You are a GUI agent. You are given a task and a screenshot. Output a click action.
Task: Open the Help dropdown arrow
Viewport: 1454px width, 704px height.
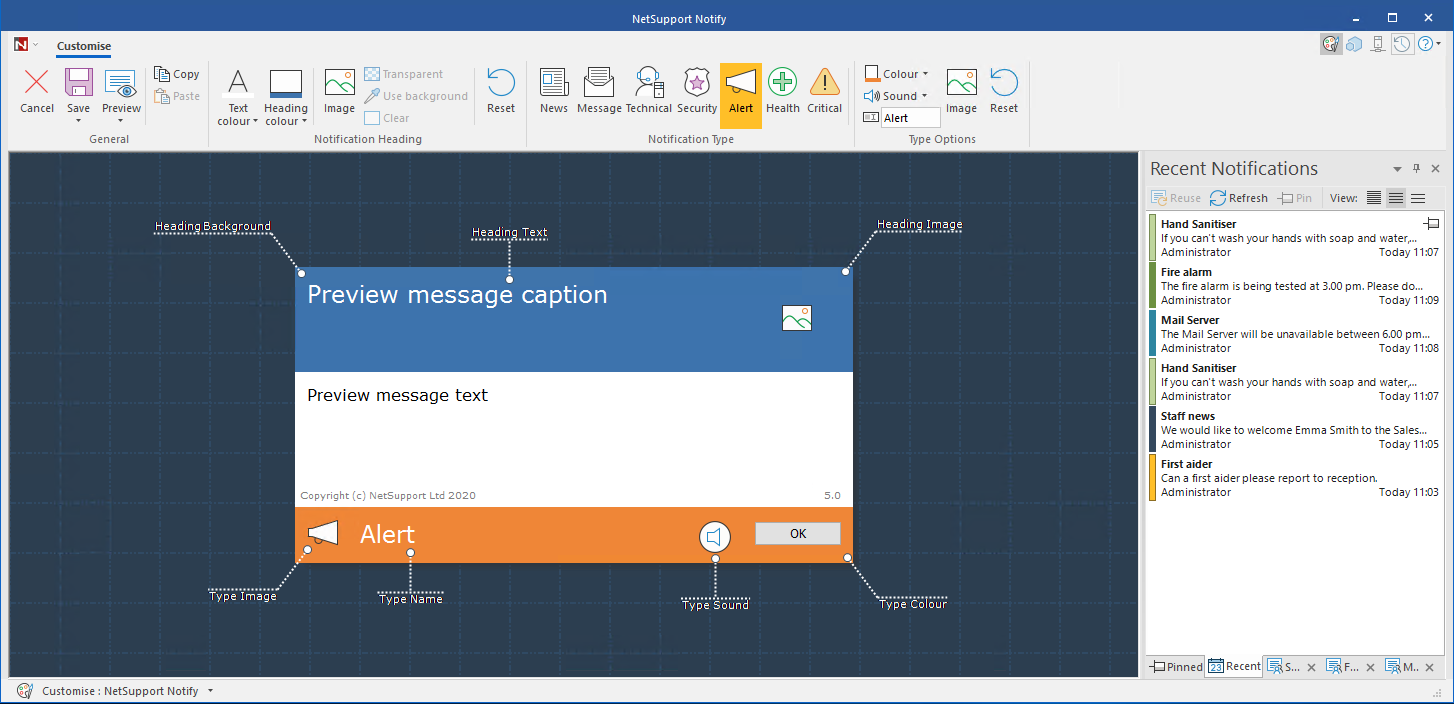pyautogui.click(x=1438, y=44)
